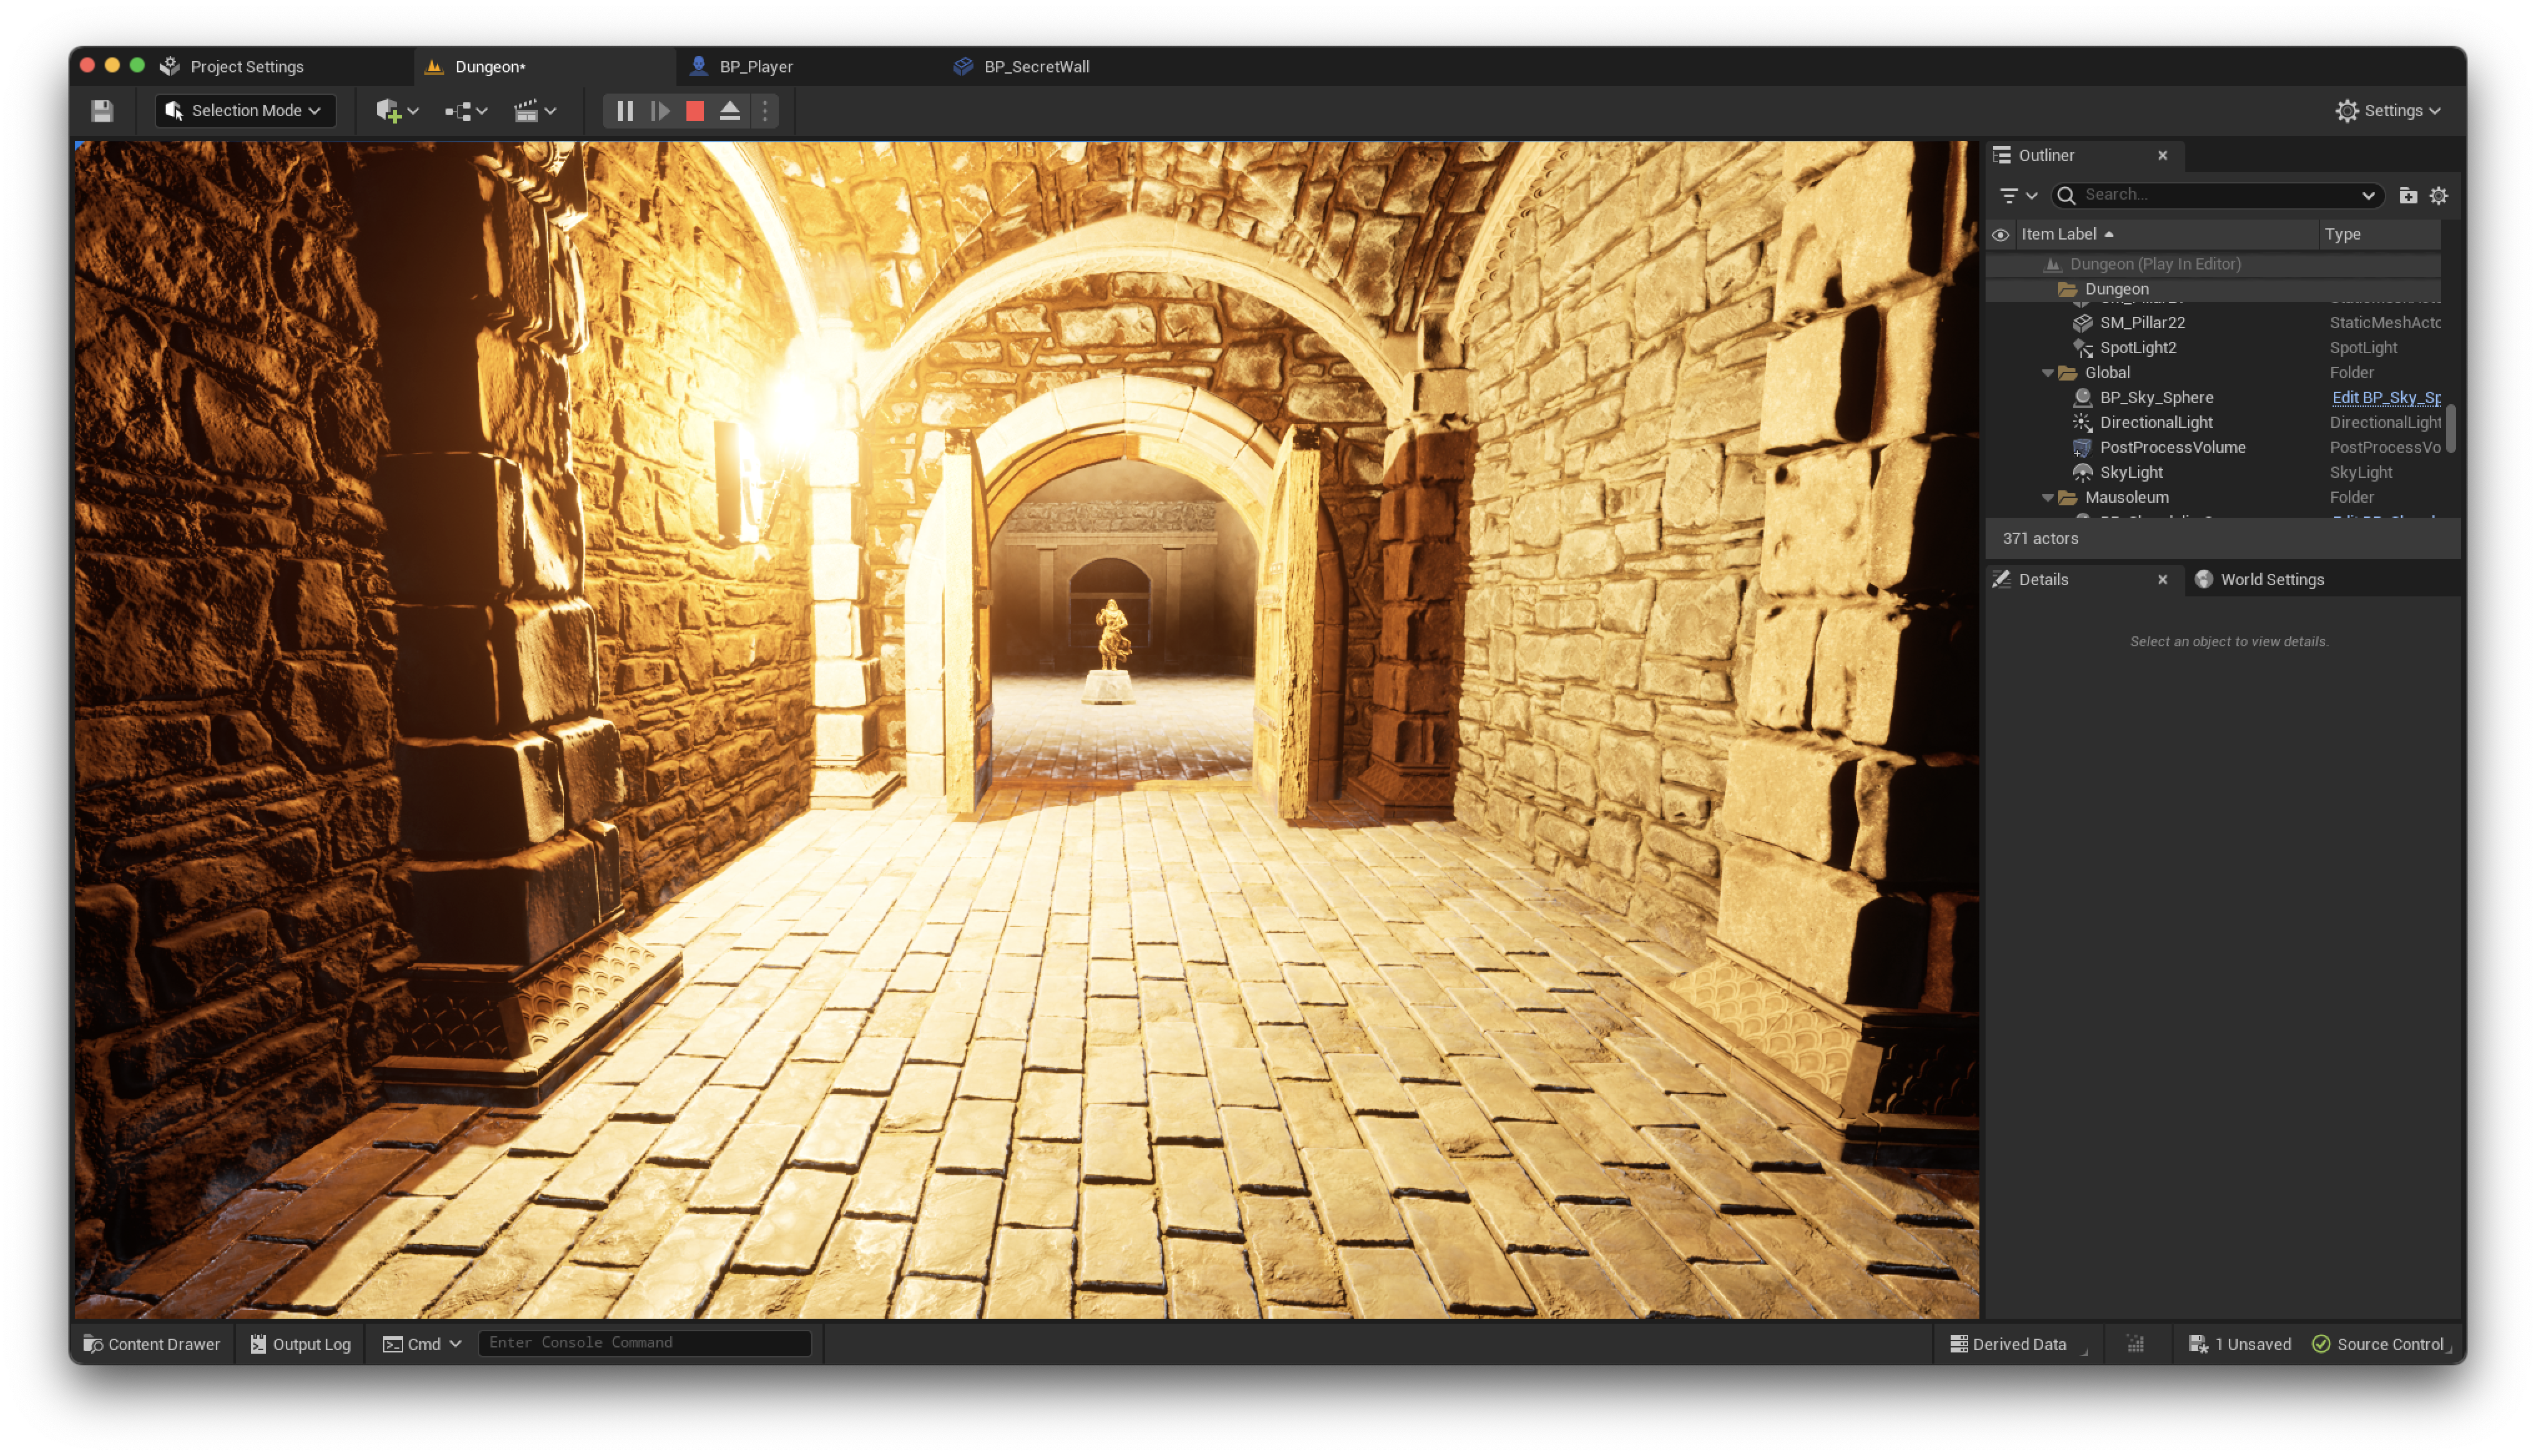The height and width of the screenshot is (1456, 2536).
Task: Eject from the player controller
Action: pos(730,111)
